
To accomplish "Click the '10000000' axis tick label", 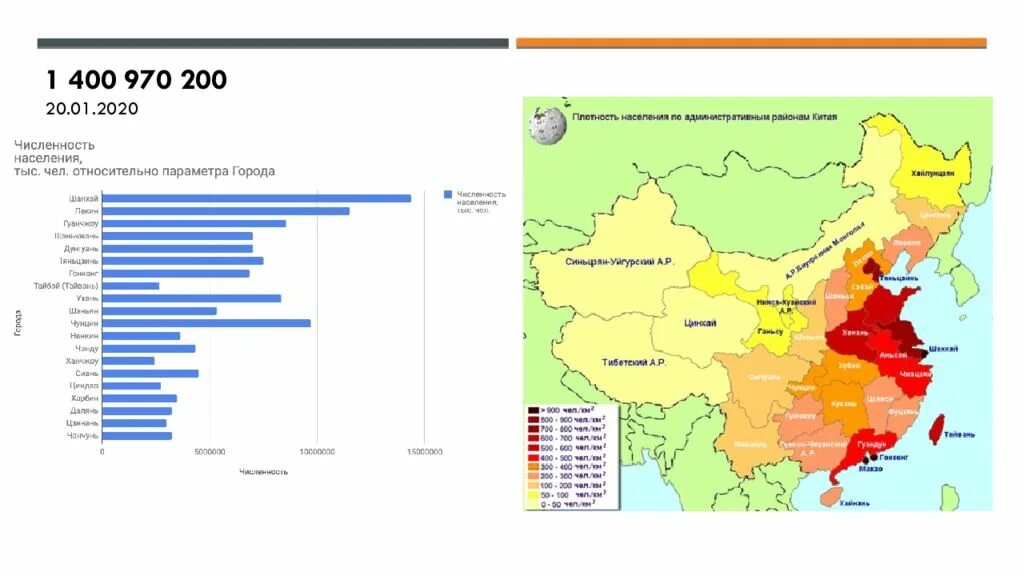I will [317, 452].
